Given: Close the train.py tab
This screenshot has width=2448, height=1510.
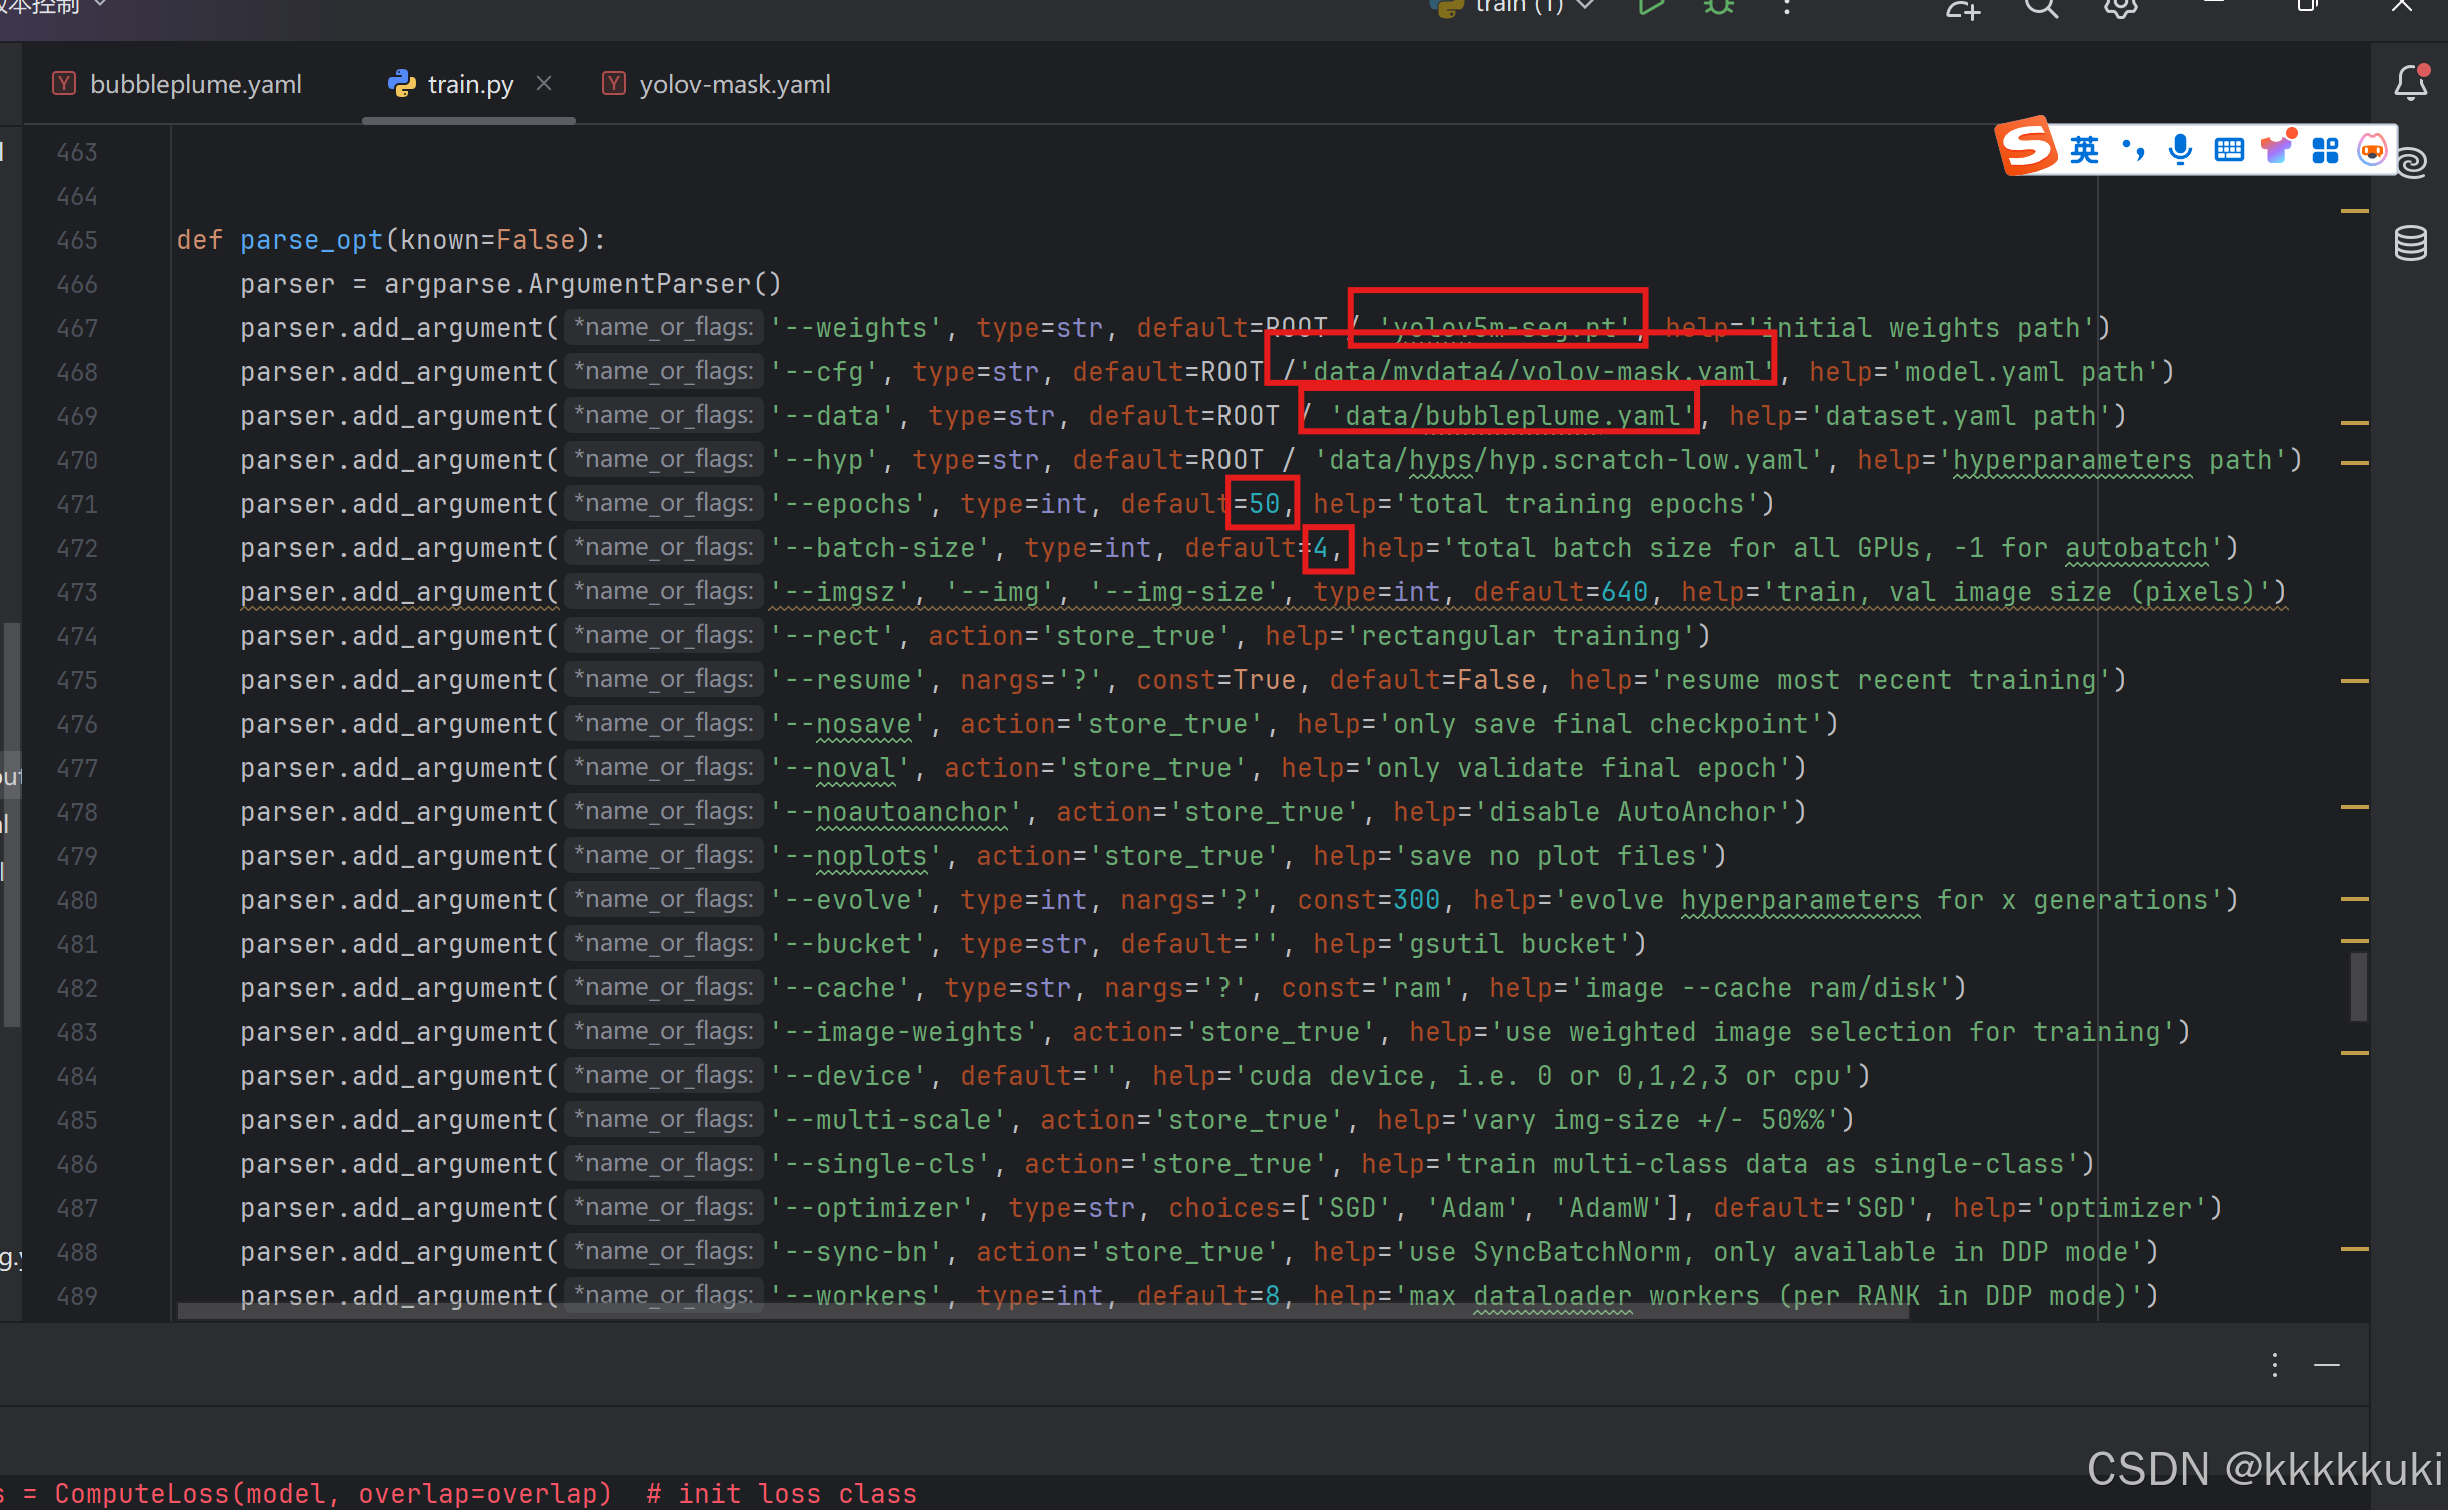Looking at the screenshot, I should pos(544,83).
